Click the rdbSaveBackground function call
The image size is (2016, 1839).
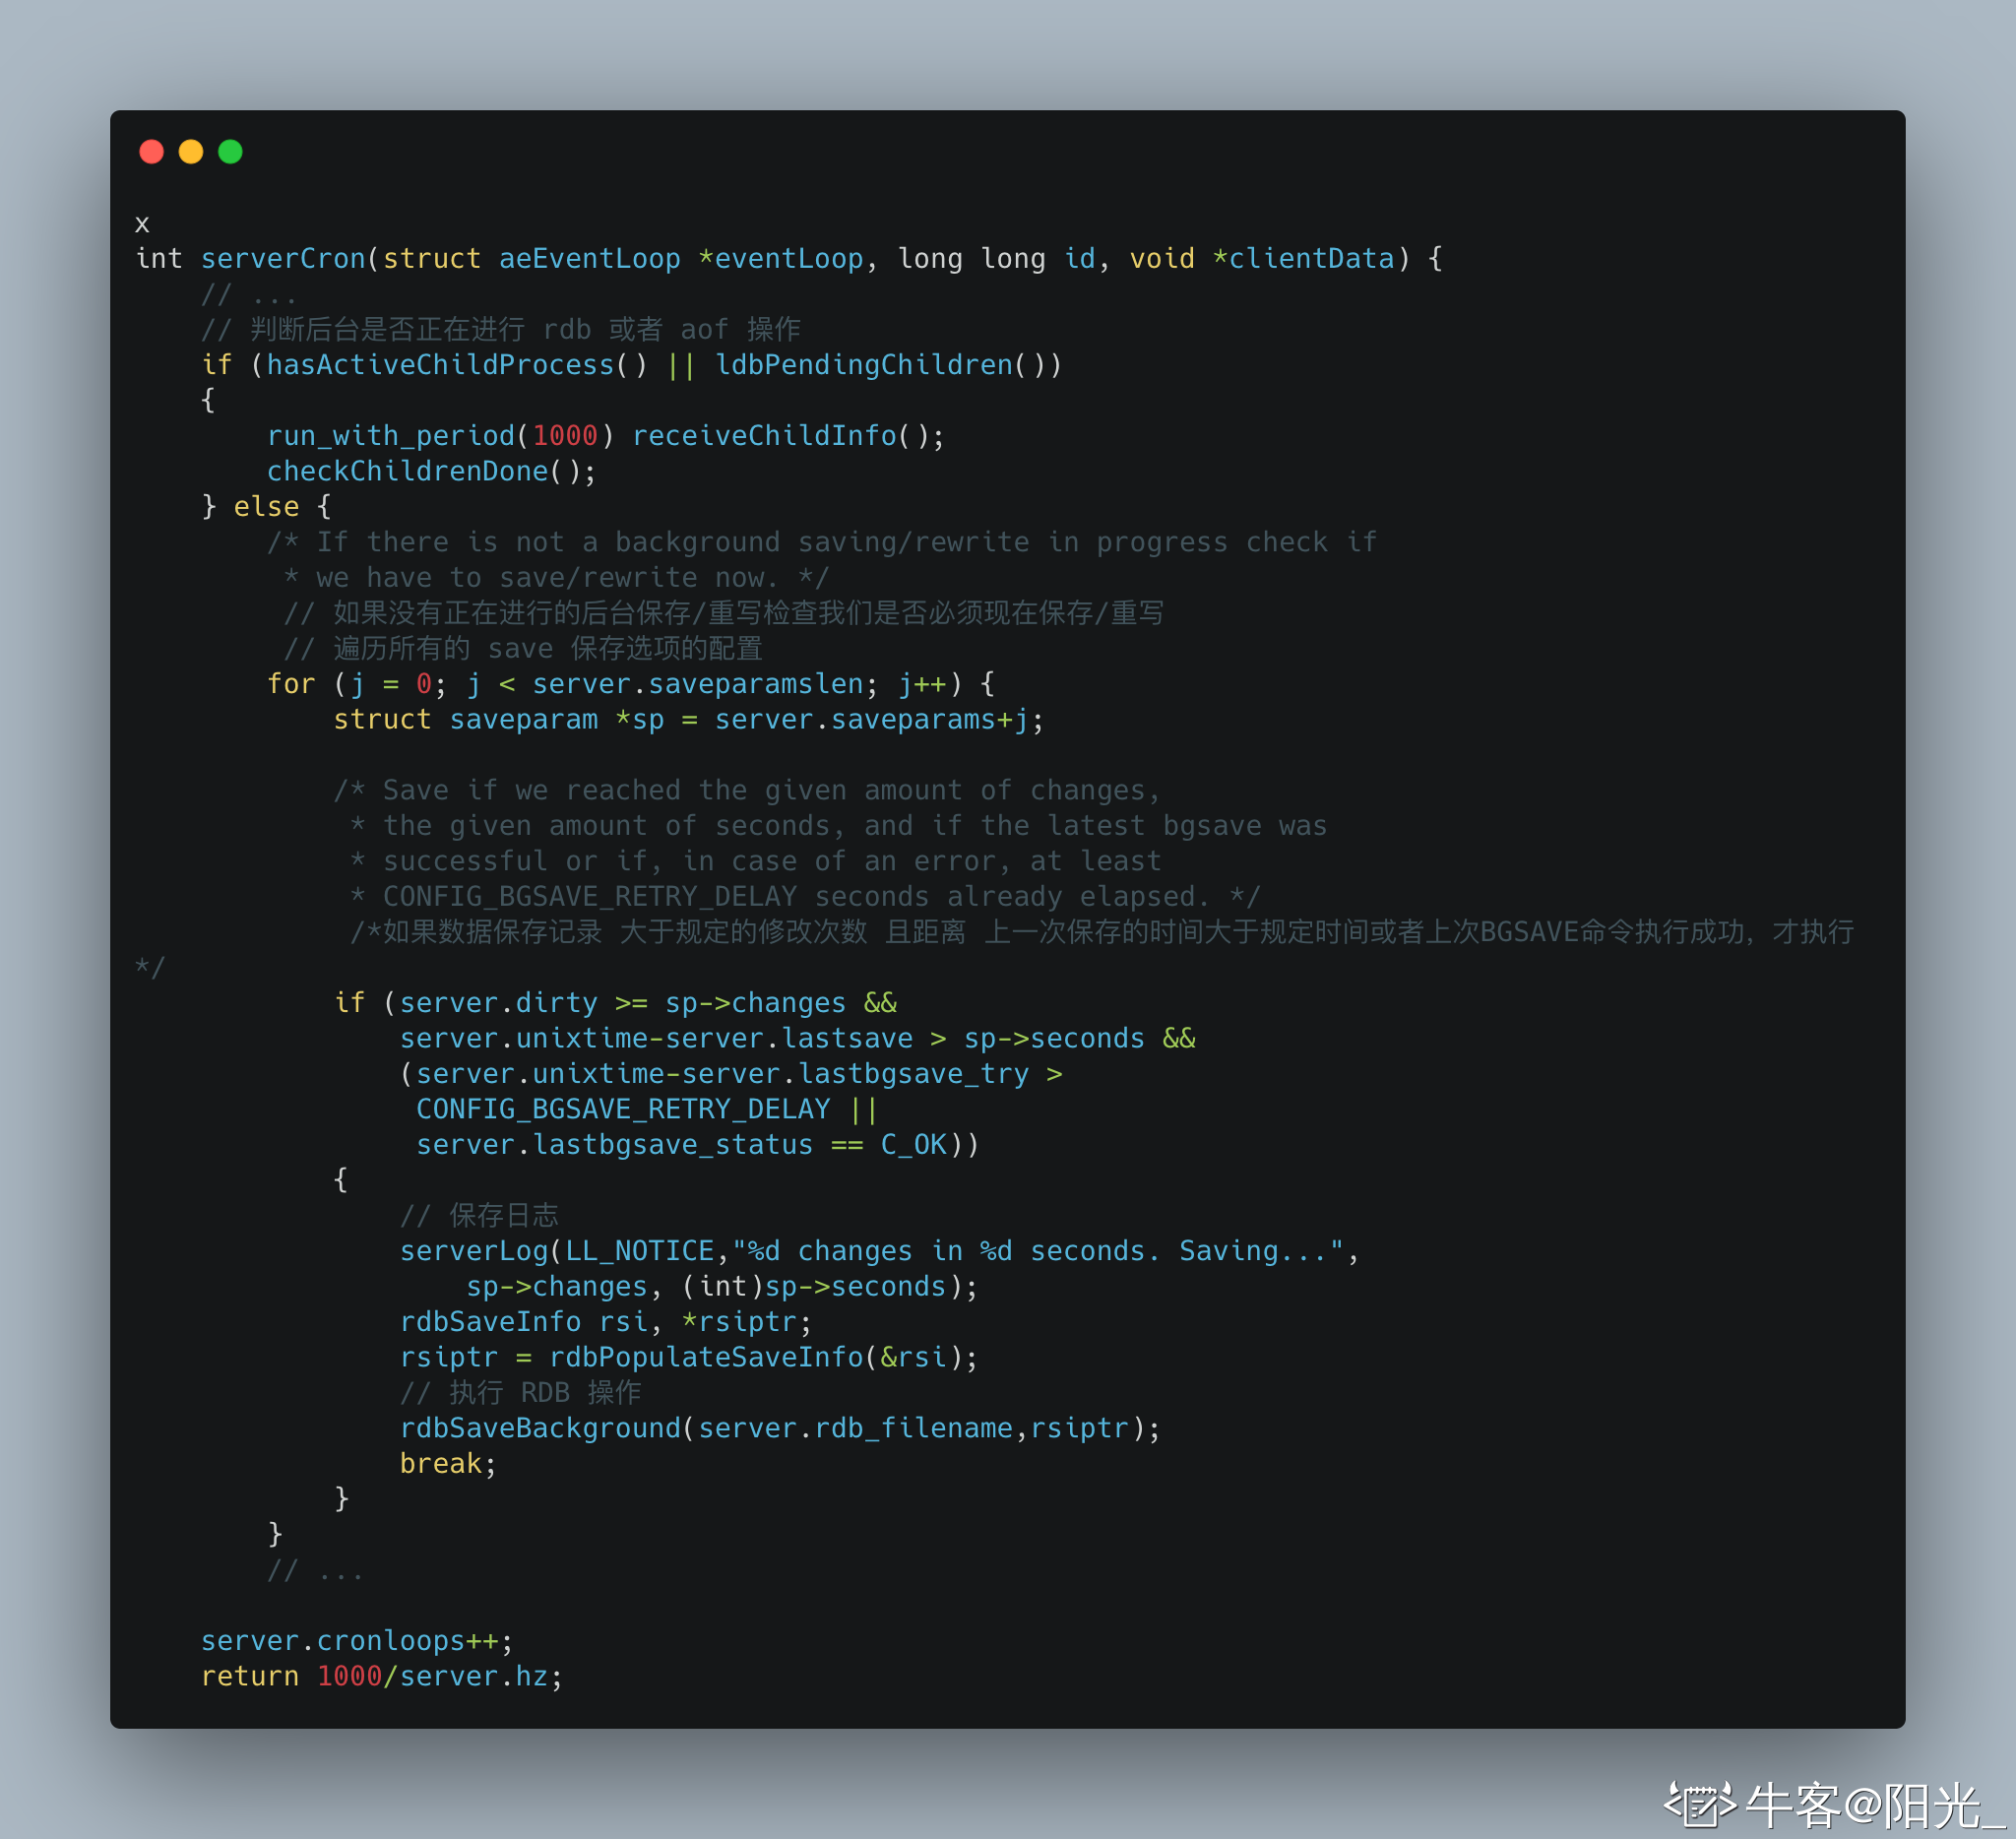pyautogui.click(x=540, y=1428)
